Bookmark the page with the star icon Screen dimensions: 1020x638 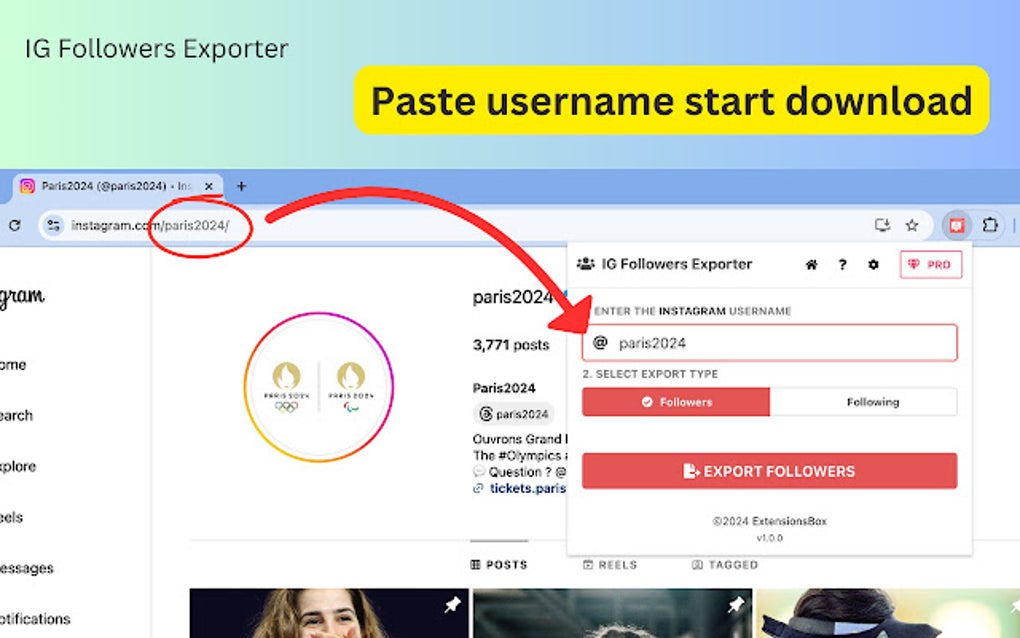click(x=911, y=226)
